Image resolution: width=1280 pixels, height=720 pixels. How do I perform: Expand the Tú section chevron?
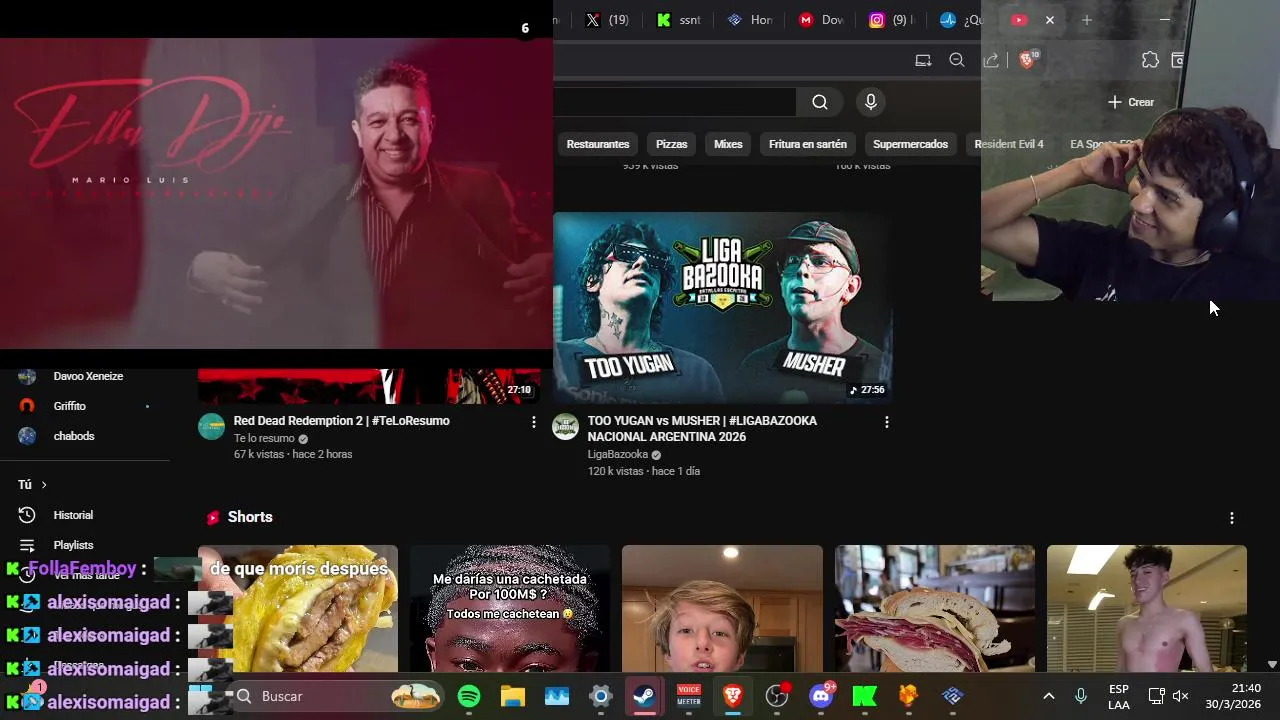(43, 485)
